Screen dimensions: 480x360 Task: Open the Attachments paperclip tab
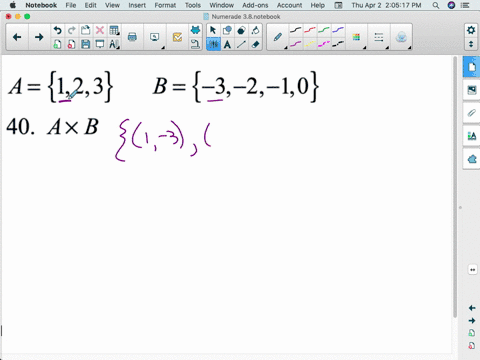(472, 113)
